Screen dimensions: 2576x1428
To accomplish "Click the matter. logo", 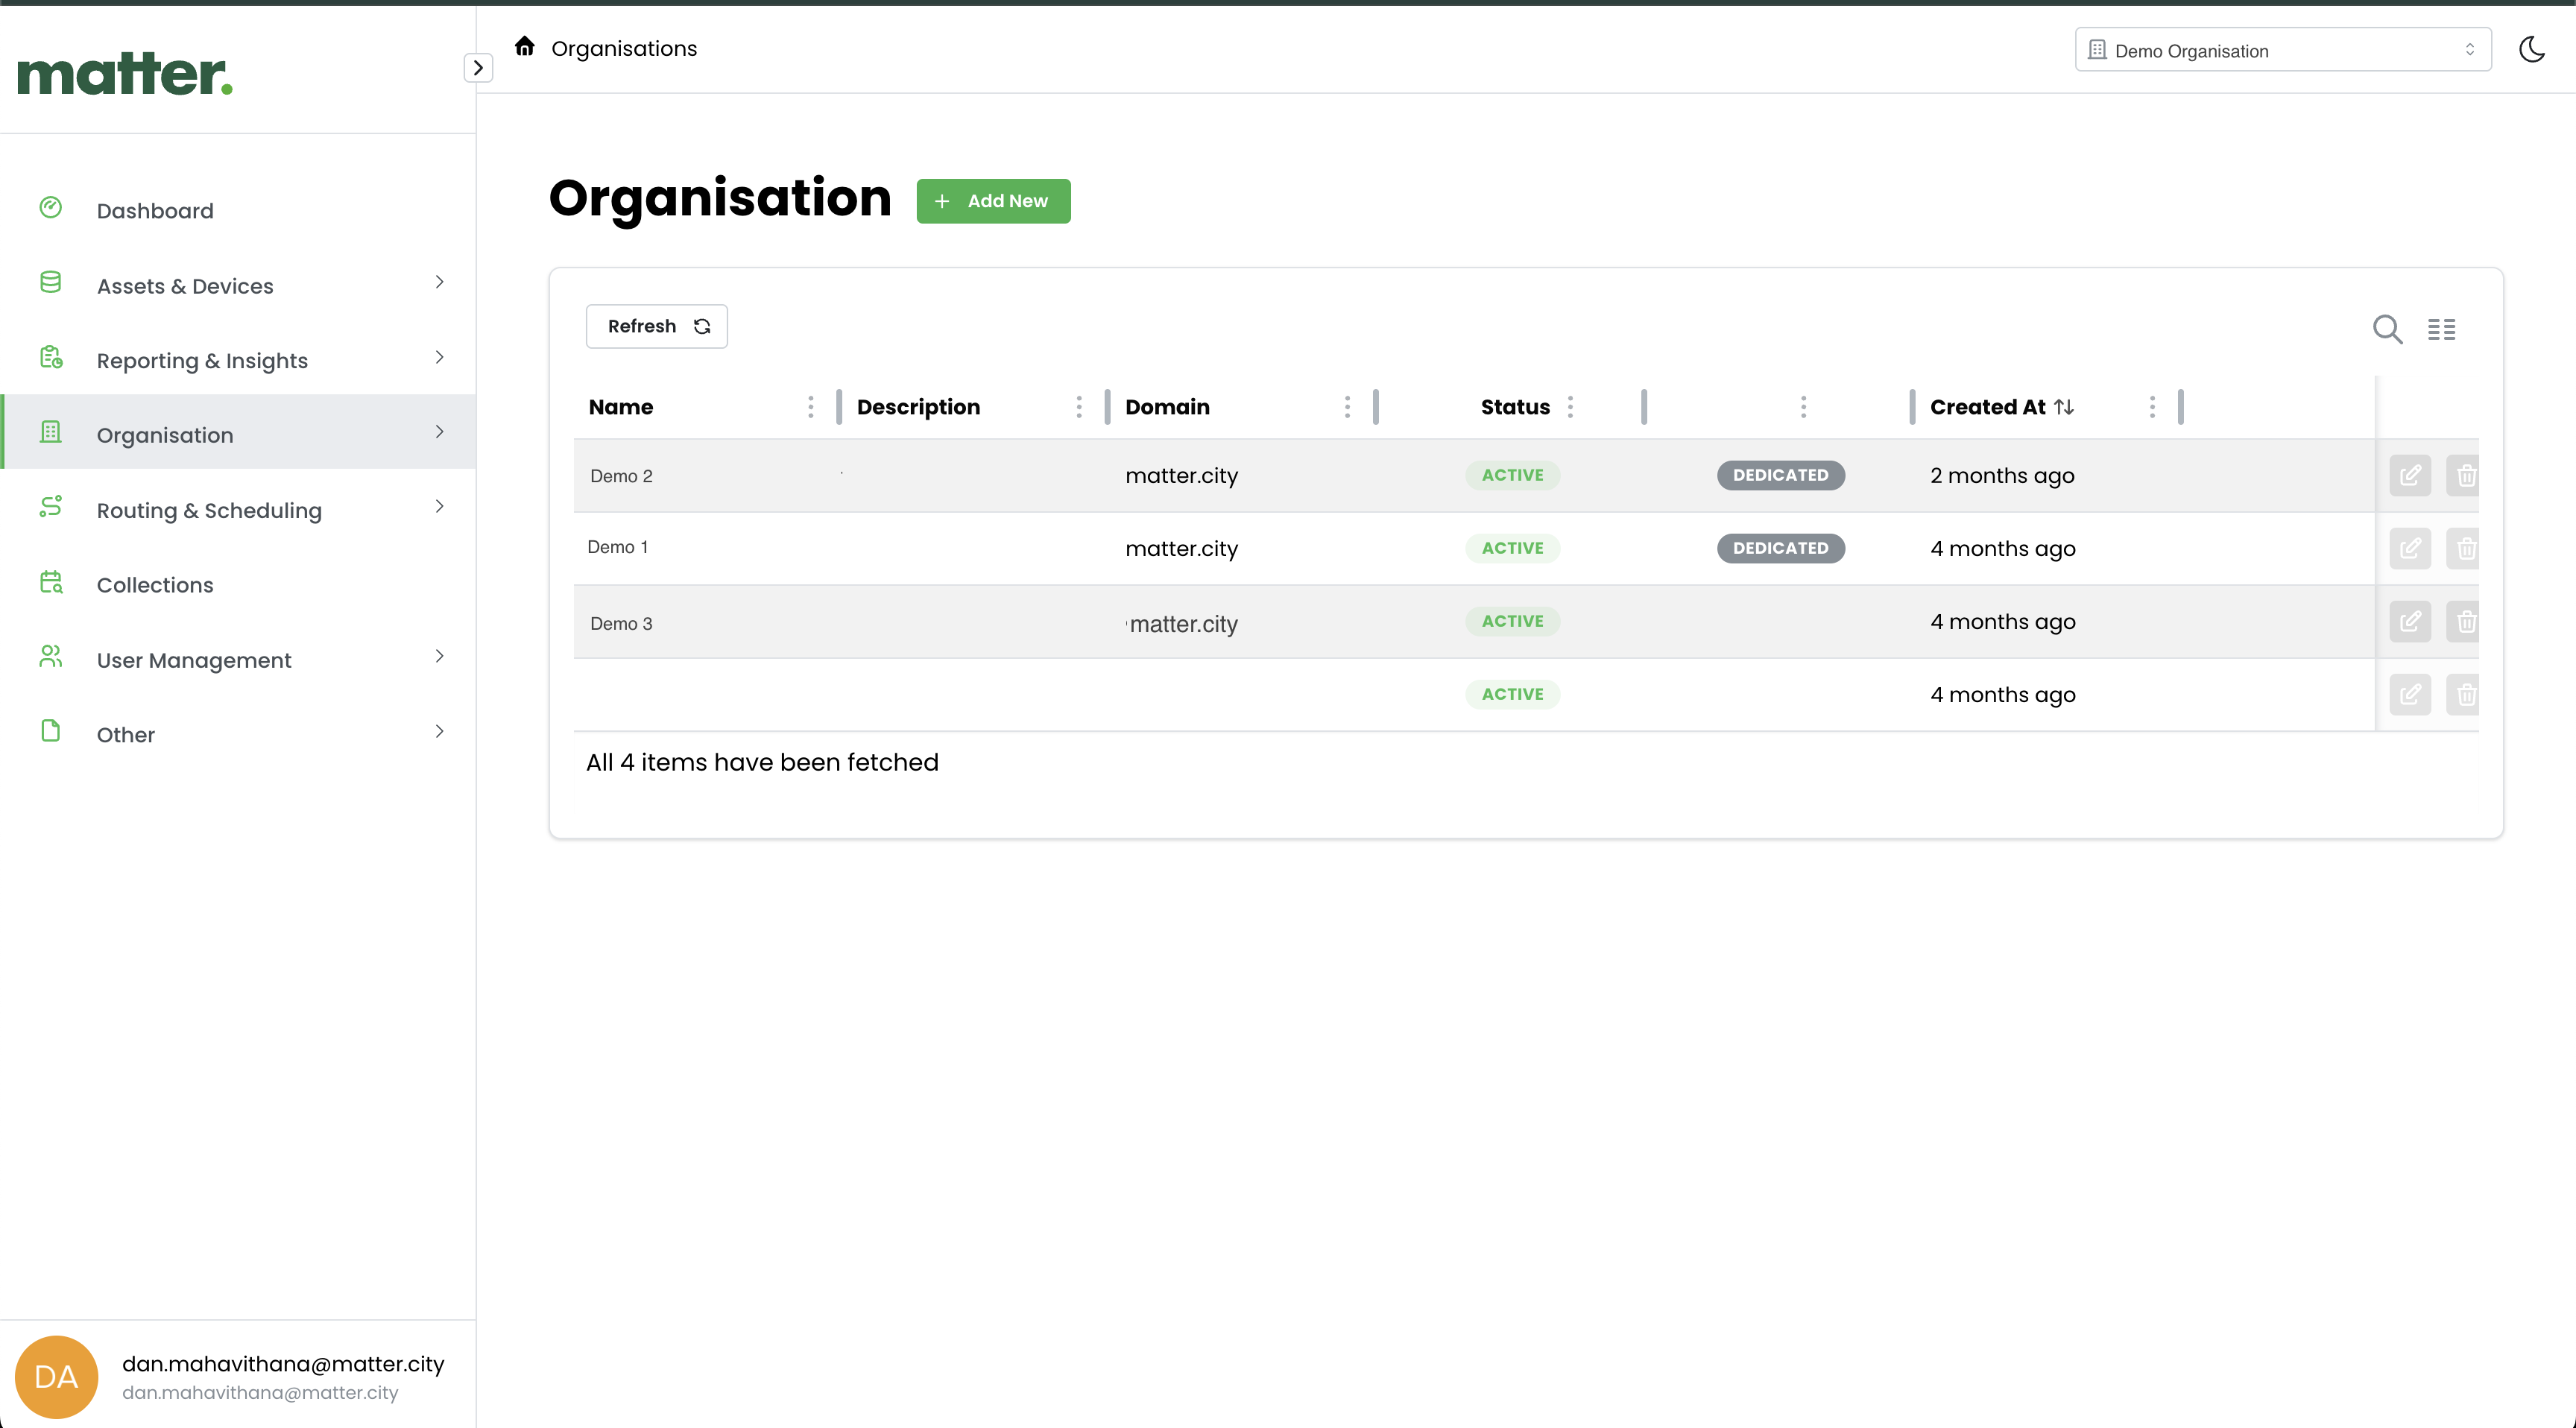I will (125, 74).
